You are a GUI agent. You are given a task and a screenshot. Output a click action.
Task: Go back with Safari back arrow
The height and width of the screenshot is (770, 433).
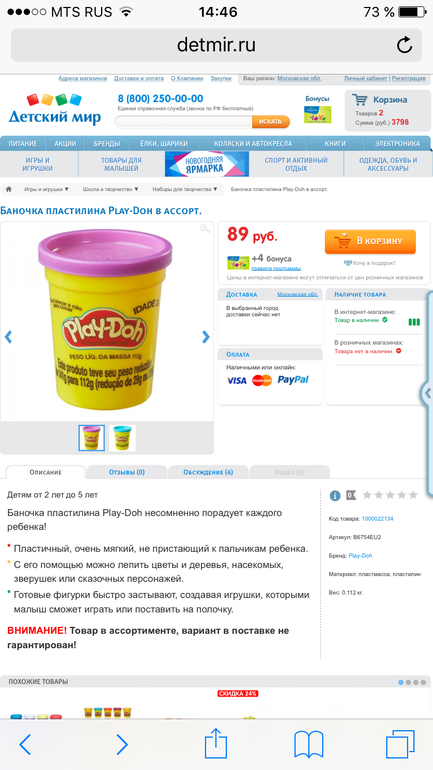pyautogui.click(x=25, y=745)
